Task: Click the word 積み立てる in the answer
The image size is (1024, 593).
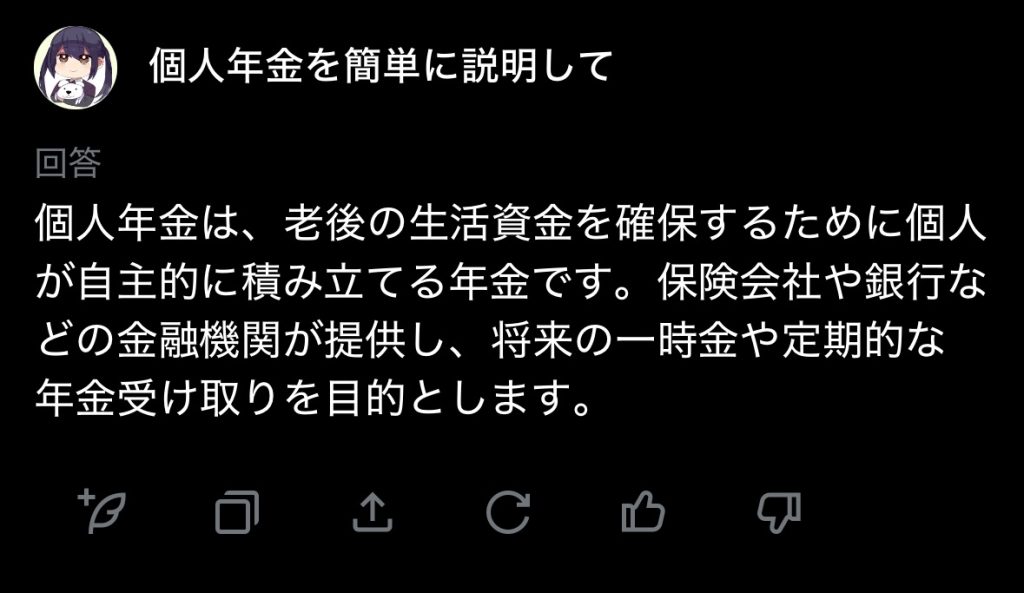Action: click(344, 281)
